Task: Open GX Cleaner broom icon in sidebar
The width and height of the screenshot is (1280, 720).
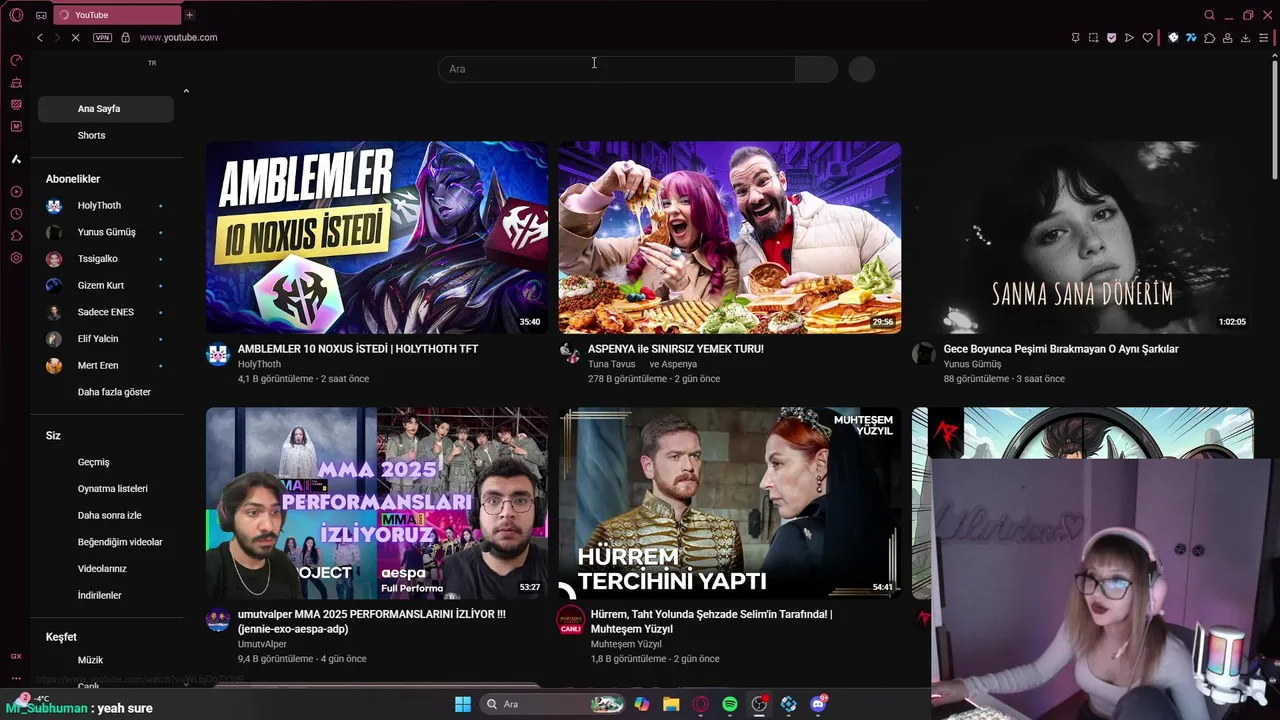Action: tap(16, 83)
